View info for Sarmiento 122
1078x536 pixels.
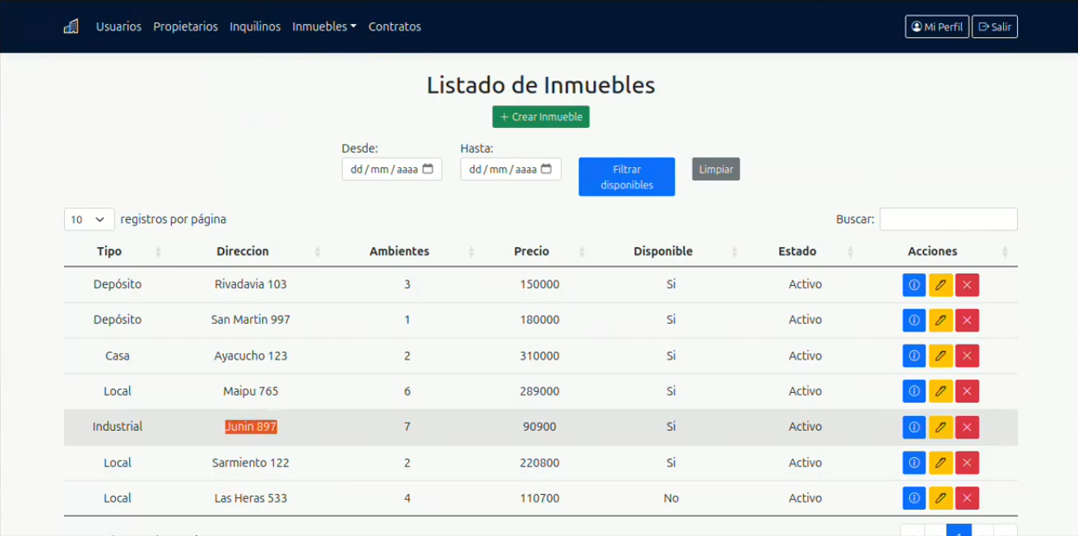tap(914, 463)
